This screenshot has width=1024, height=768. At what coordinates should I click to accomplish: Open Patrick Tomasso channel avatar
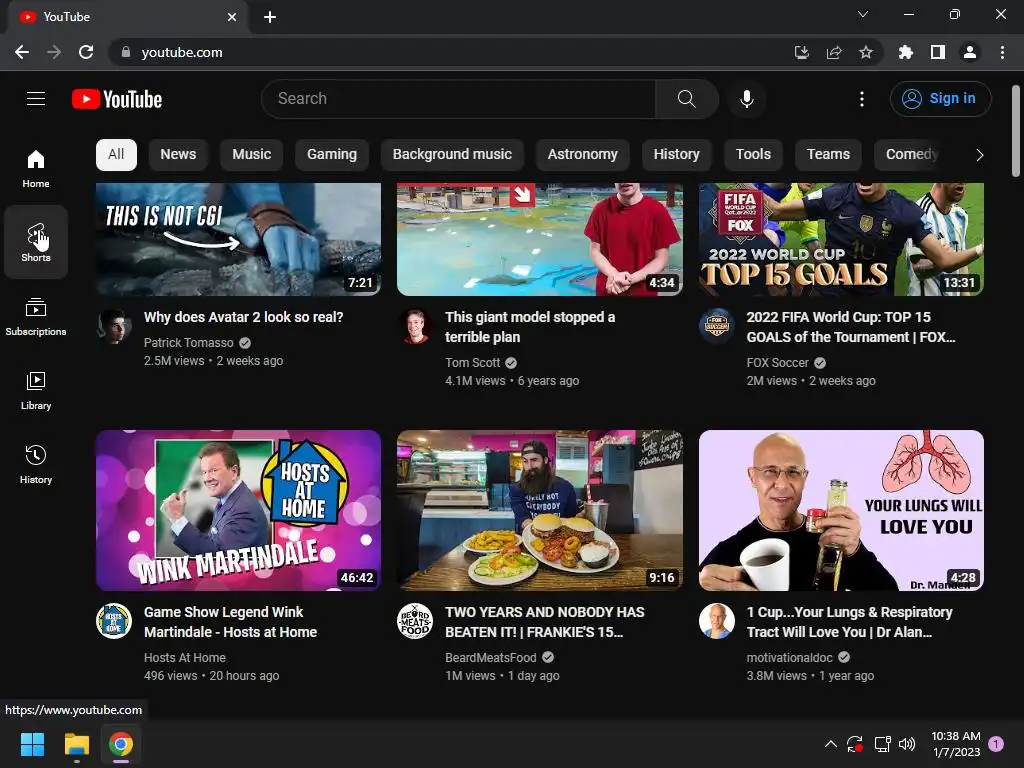coord(114,326)
